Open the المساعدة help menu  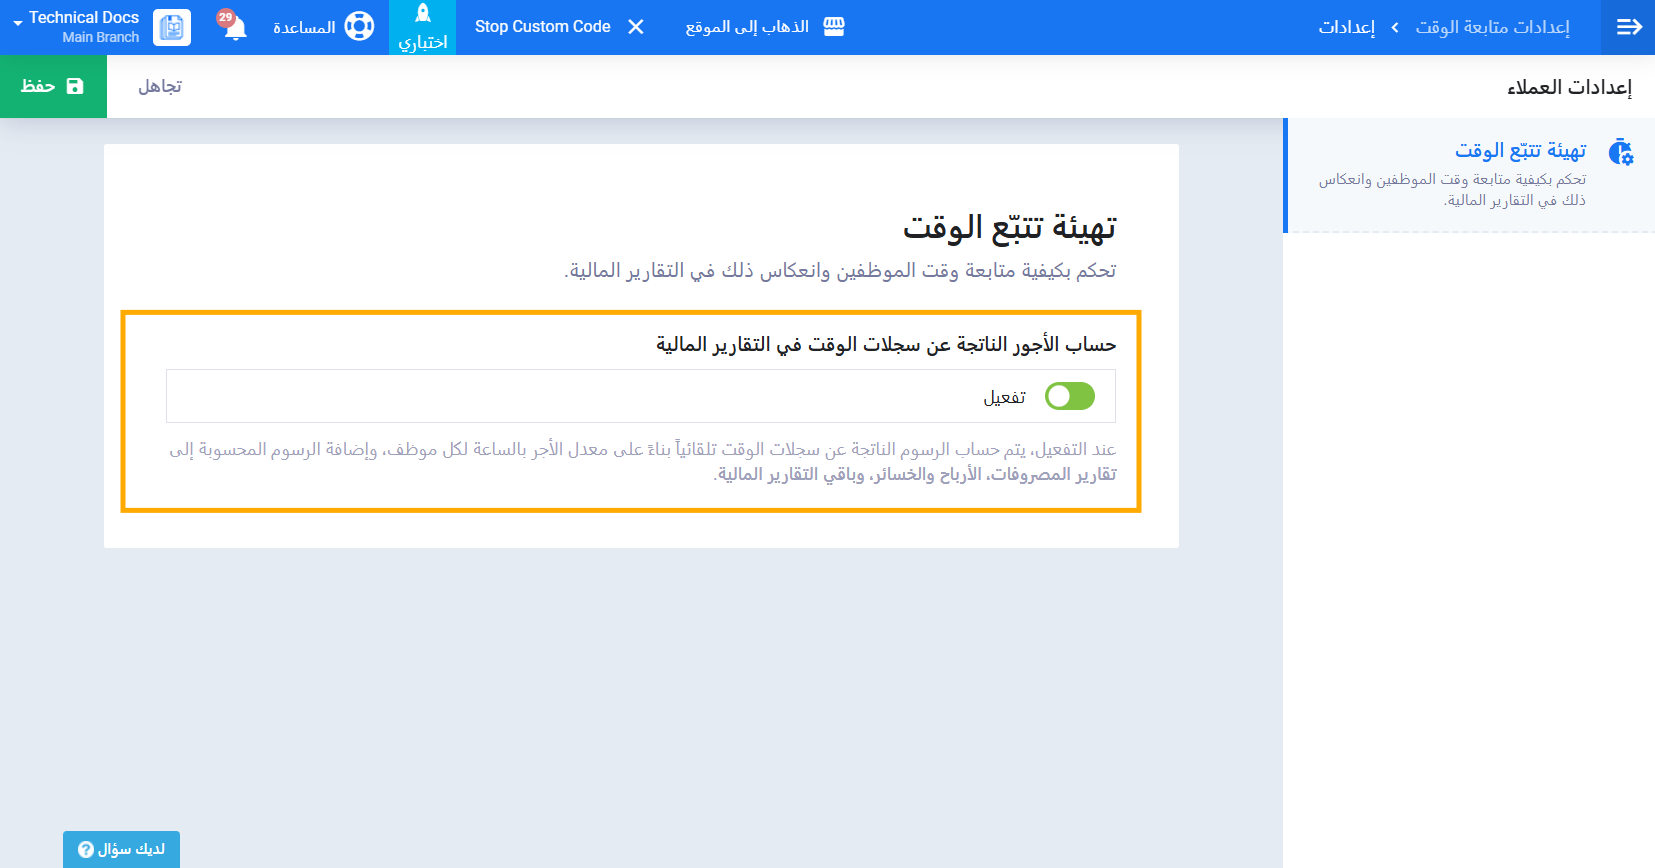coord(304,27)
